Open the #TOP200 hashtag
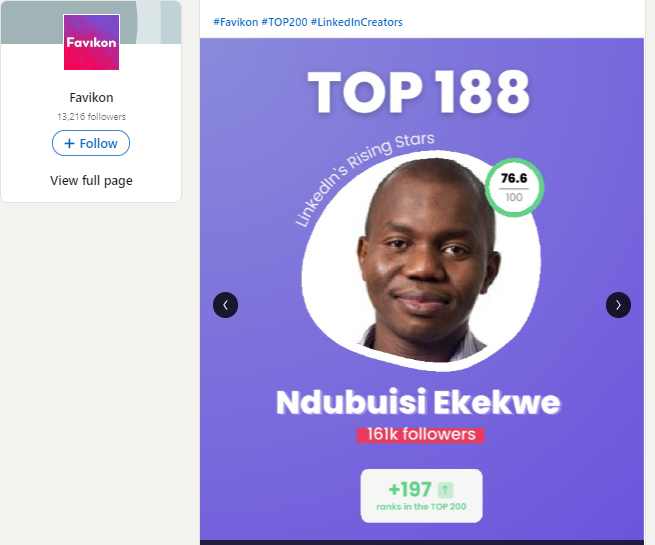Screen dimensions: 655x545 [284, 22]
